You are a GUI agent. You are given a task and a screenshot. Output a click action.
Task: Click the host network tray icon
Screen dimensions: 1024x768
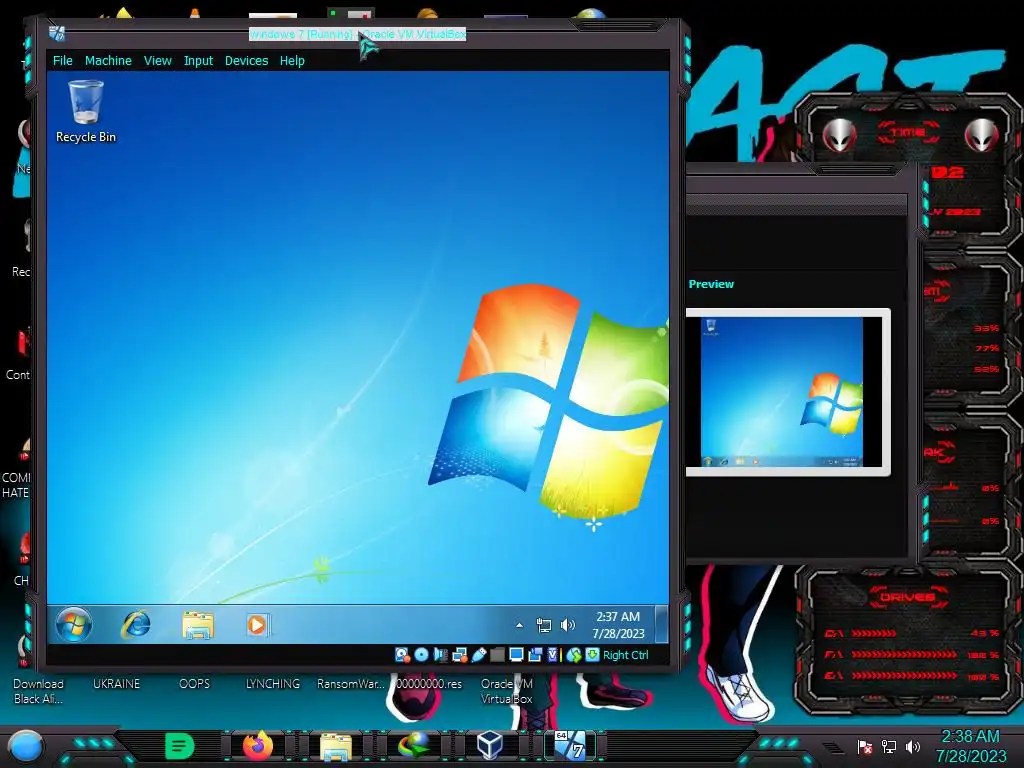click(889, 746)
